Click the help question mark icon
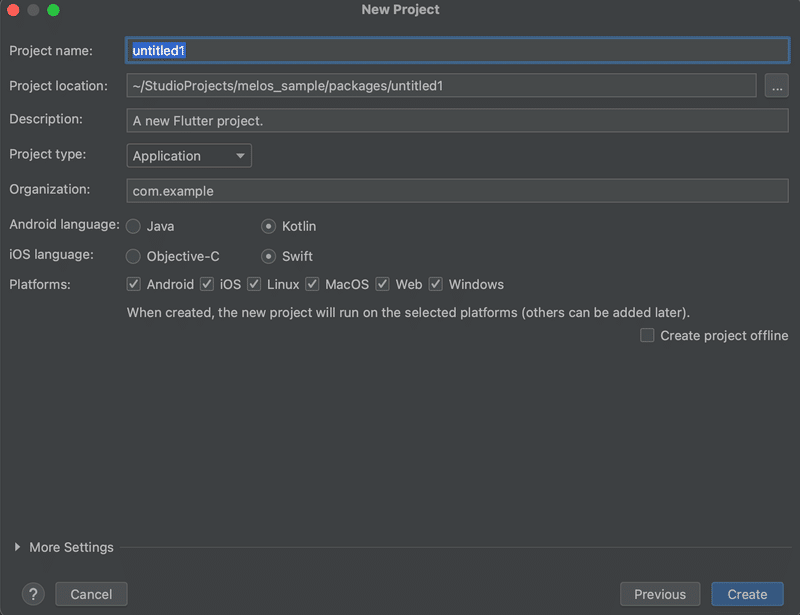The width and height of the screenshot is (800, 615). click(x=34, y=594)
